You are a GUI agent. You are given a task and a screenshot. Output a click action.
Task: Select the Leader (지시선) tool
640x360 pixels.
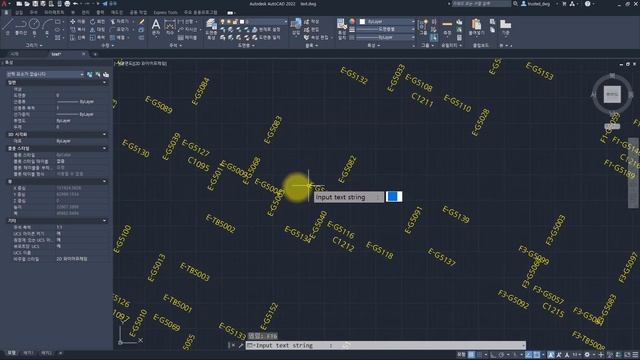tap(187, 29)
